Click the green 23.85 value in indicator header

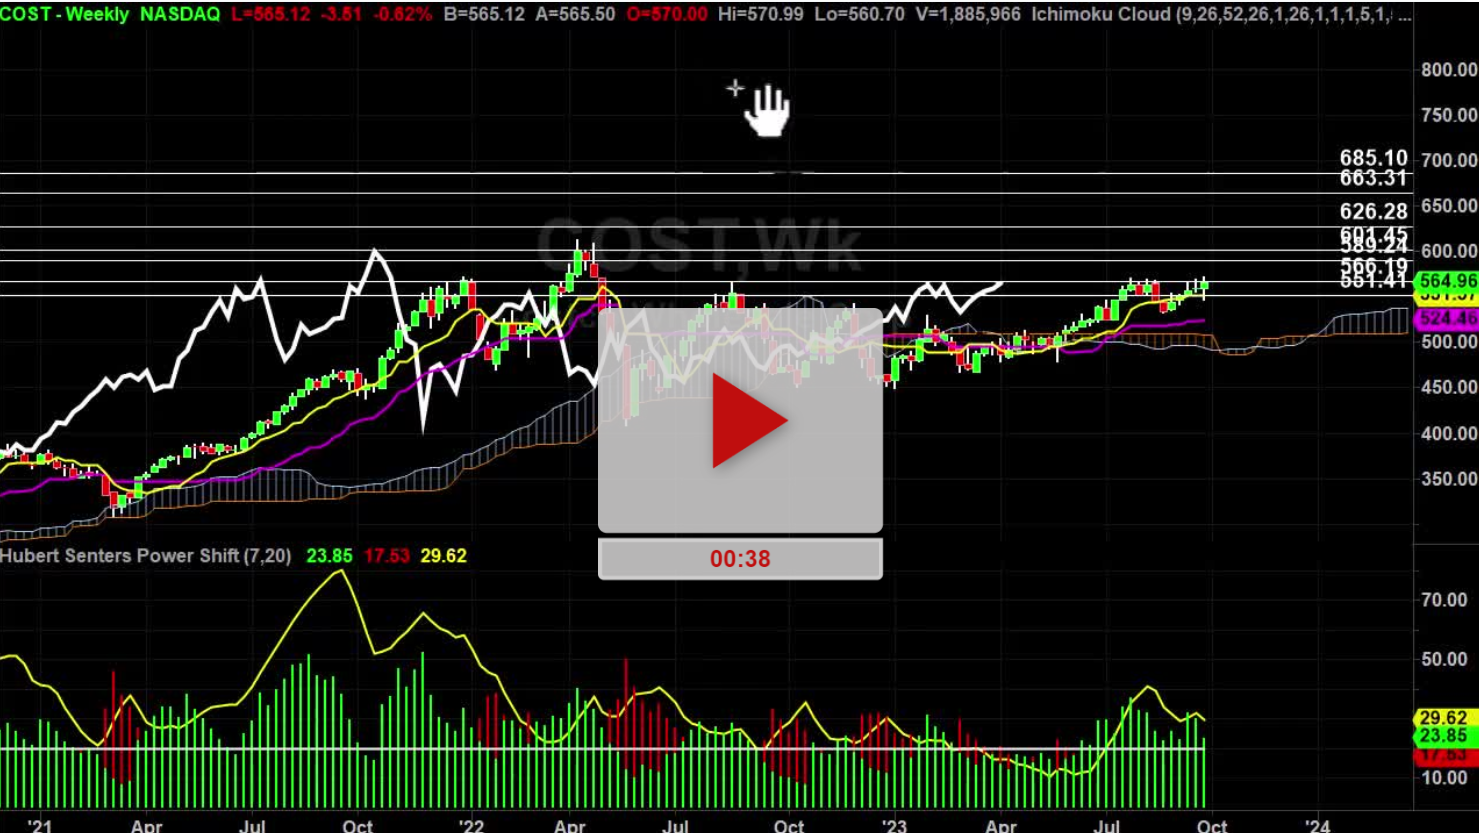(x=329, y=555)
